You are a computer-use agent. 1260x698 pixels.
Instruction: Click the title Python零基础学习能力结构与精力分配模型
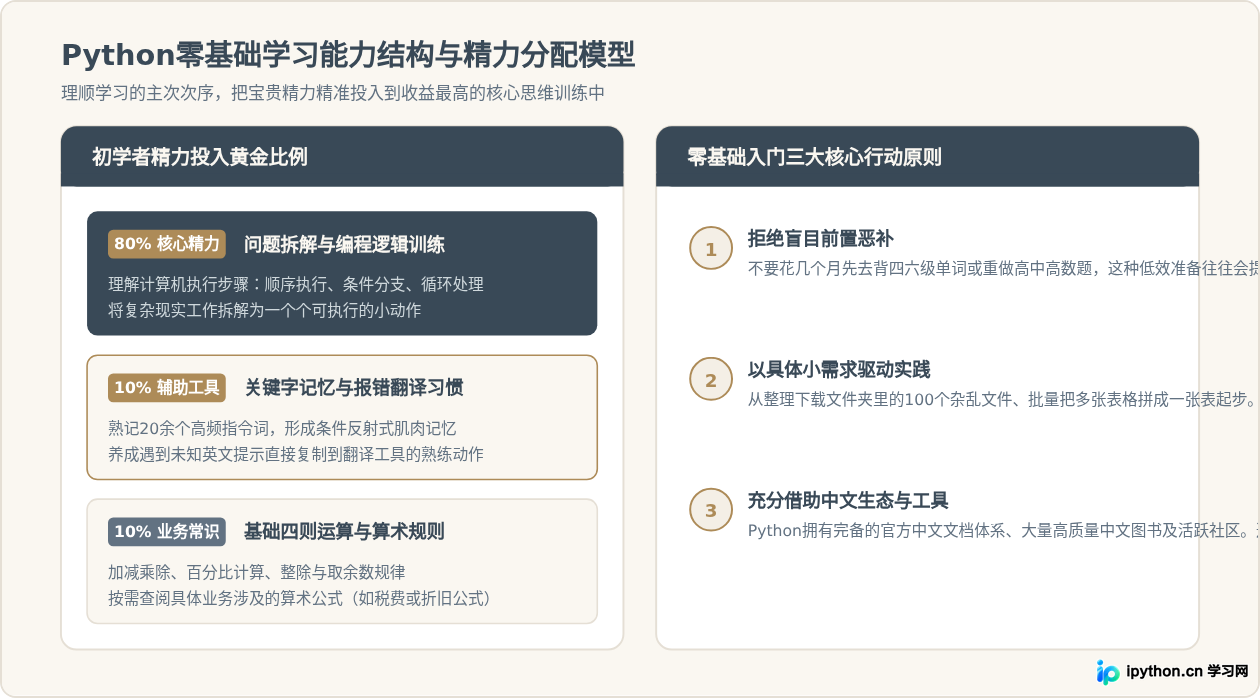coord(348,55)
